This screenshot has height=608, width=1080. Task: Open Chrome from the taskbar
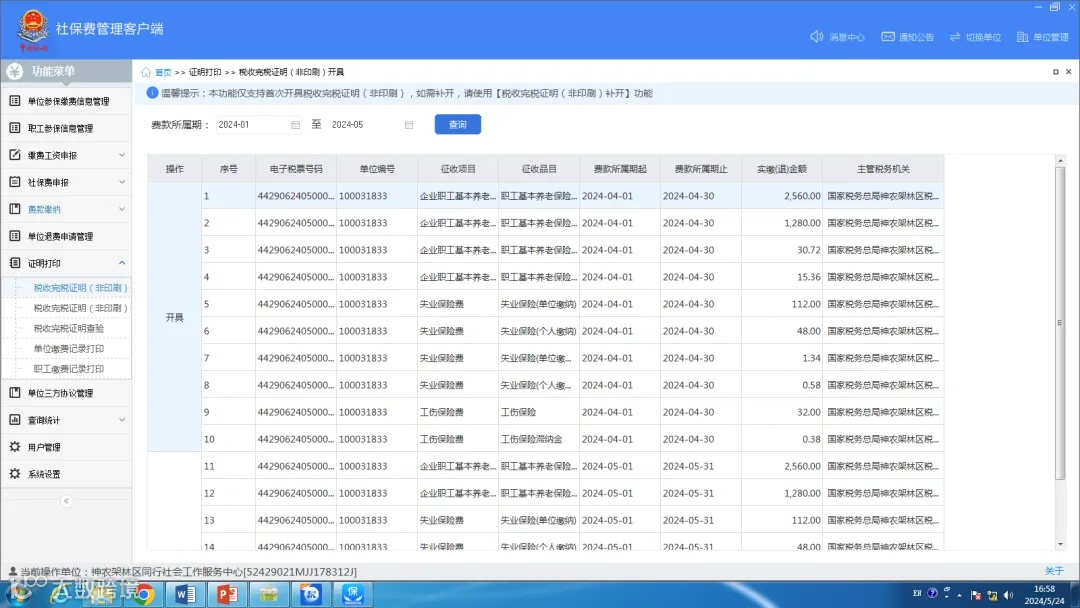[143, 594]
